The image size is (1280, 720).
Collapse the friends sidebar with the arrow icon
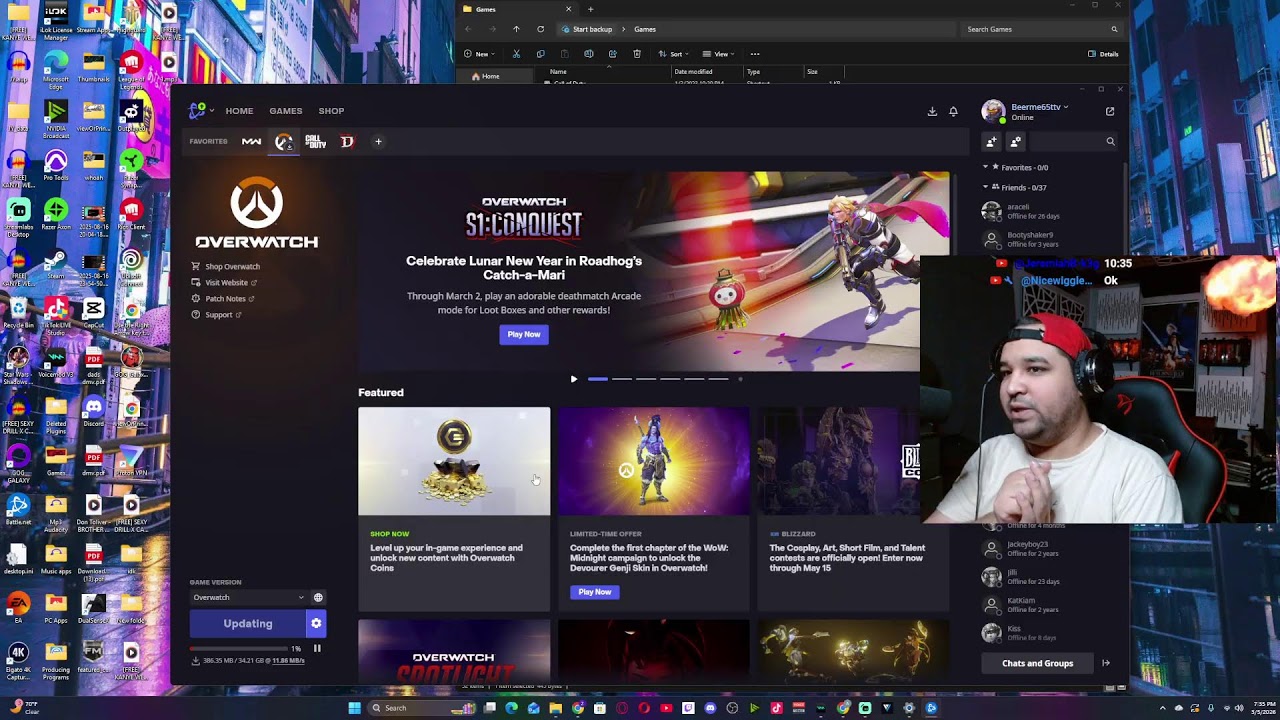[x=1106, y=663]
